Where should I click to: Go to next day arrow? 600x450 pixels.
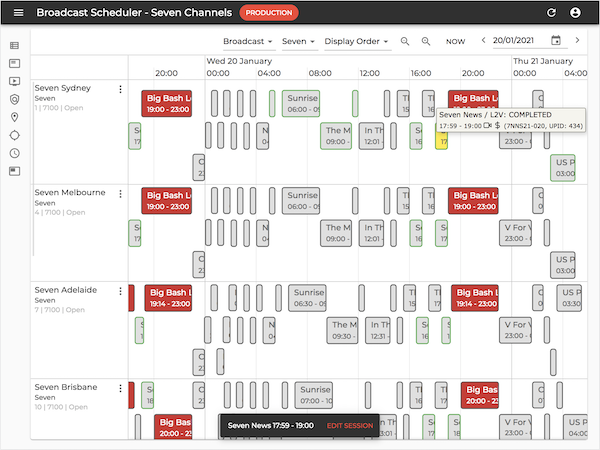tap(577, 40)
